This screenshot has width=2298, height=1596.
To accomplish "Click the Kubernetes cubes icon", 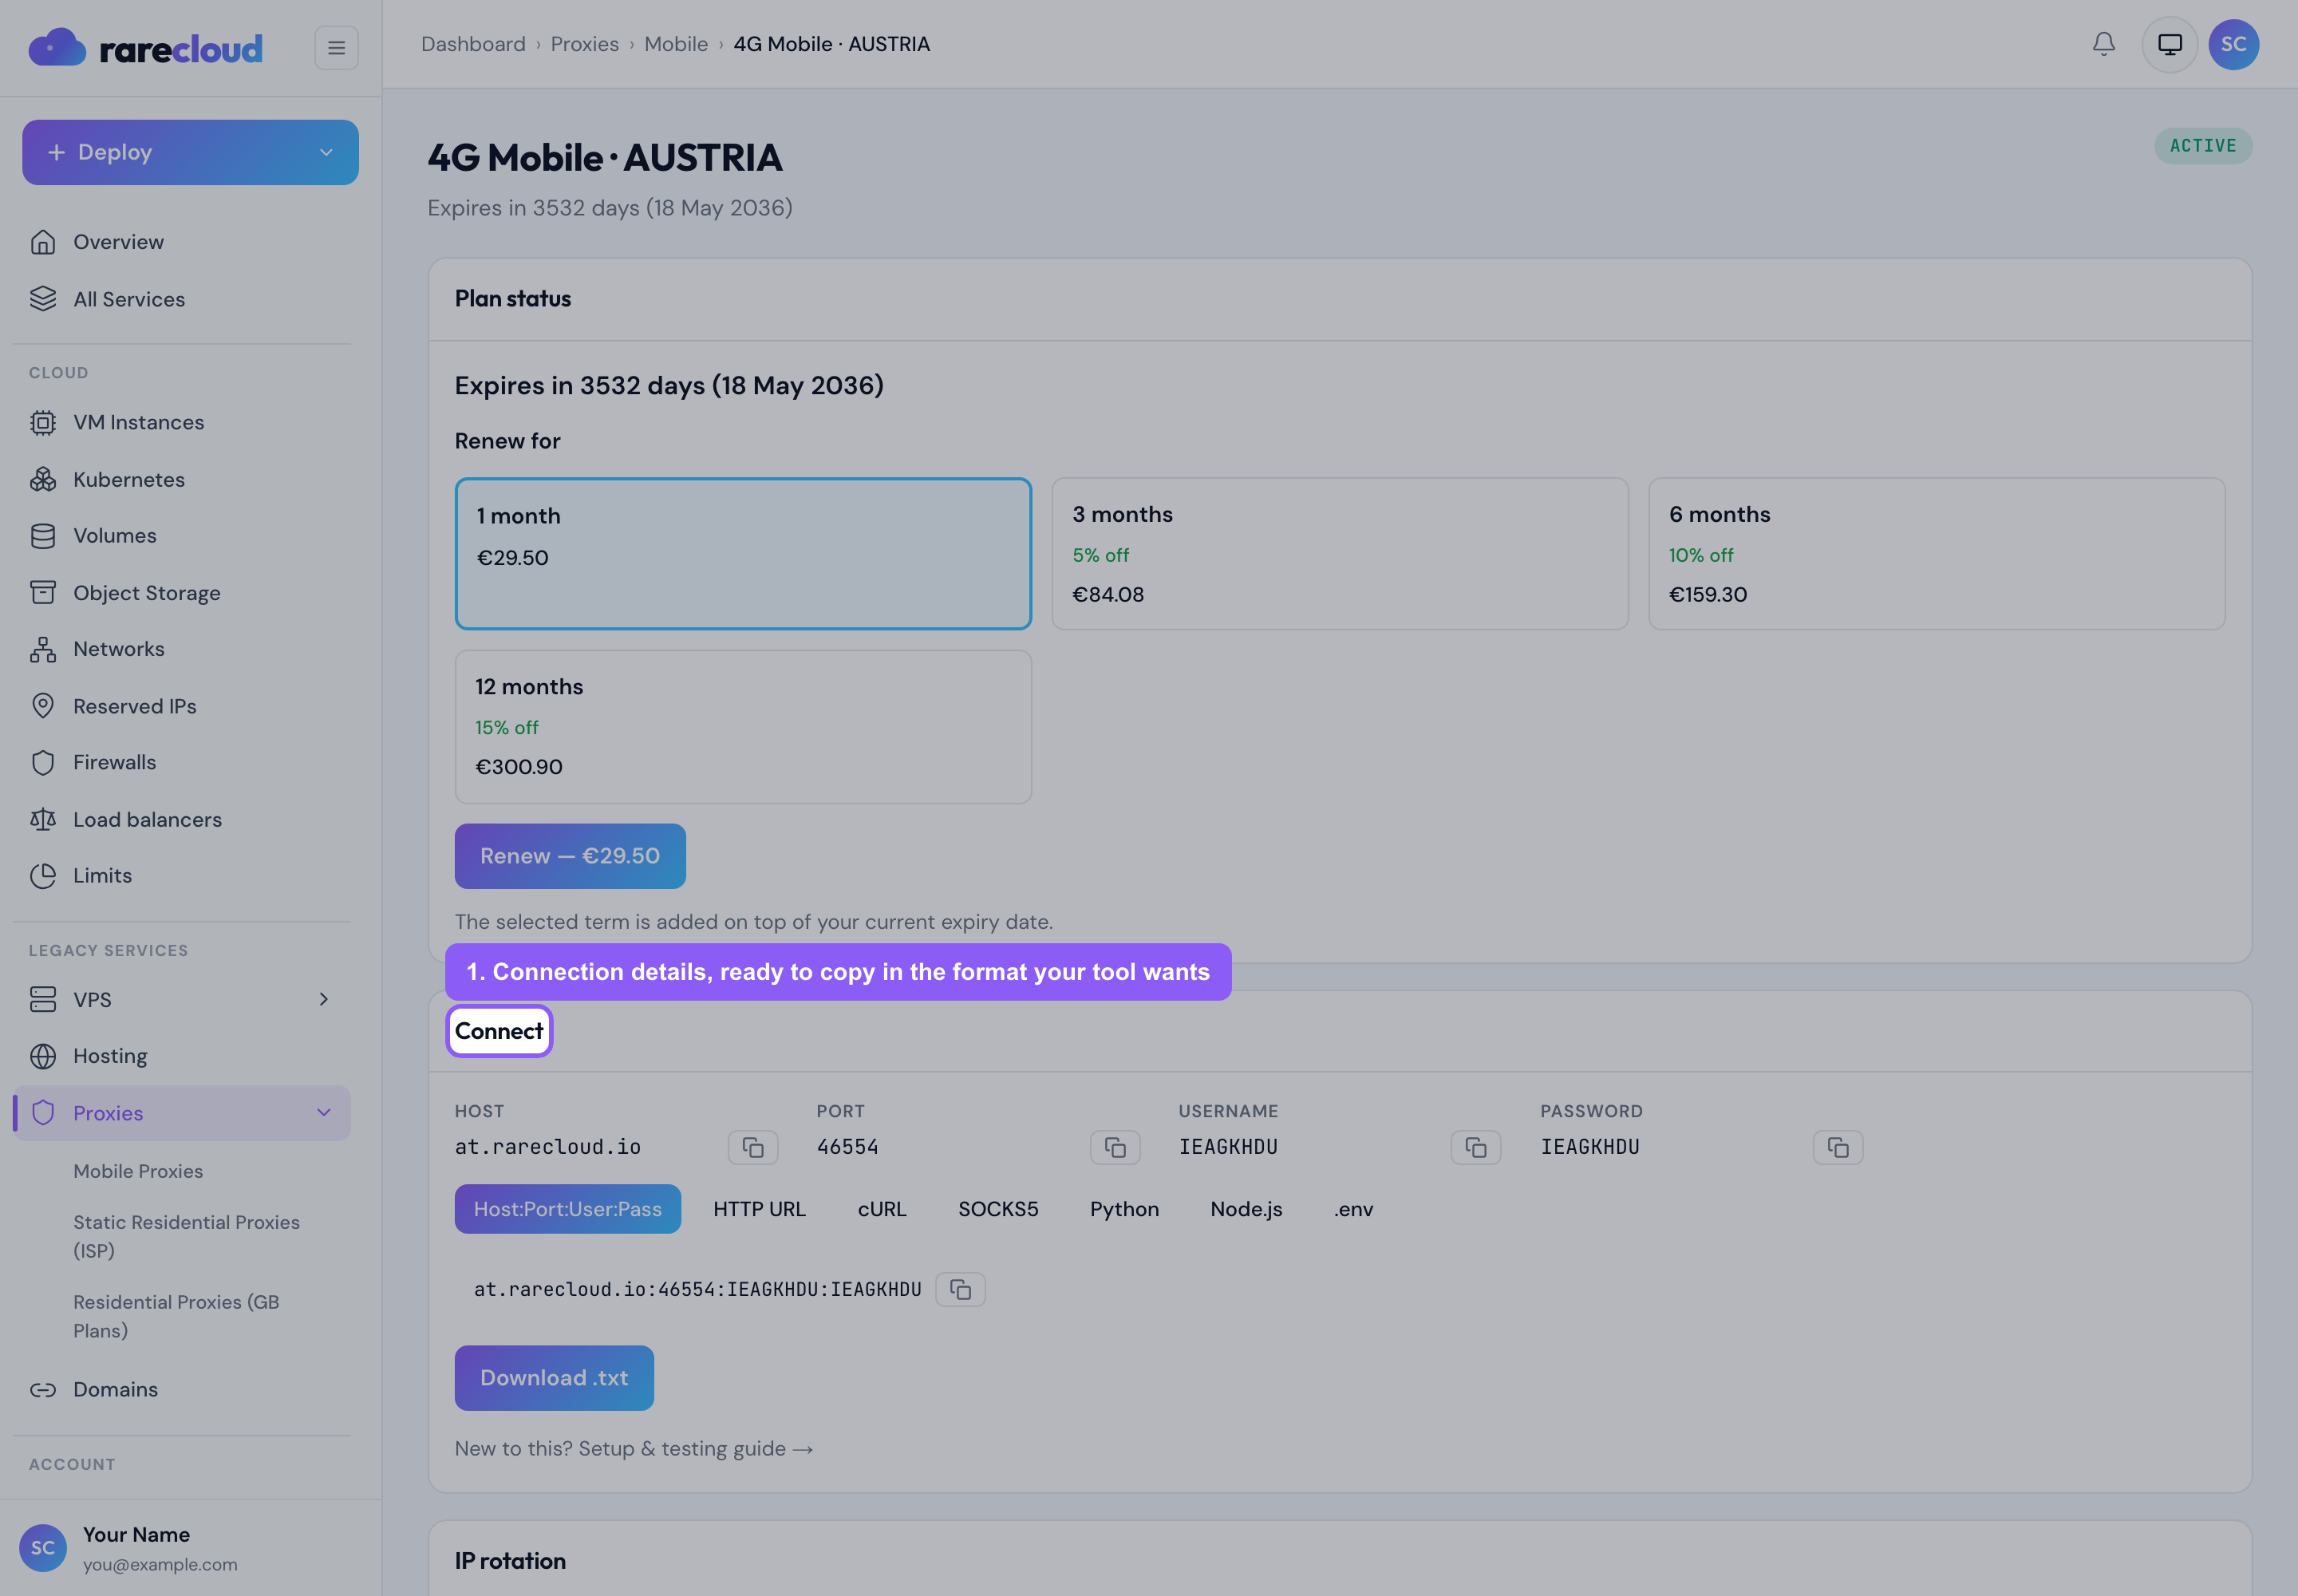I will (43, 480).
